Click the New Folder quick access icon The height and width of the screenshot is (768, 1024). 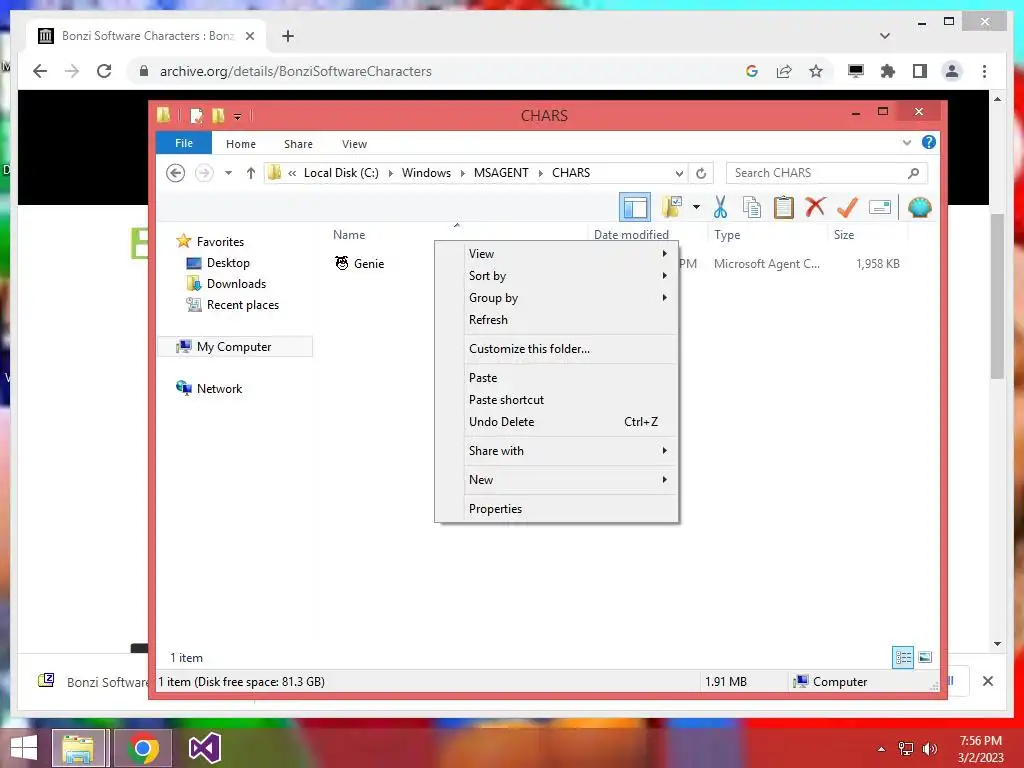[218, 116]
